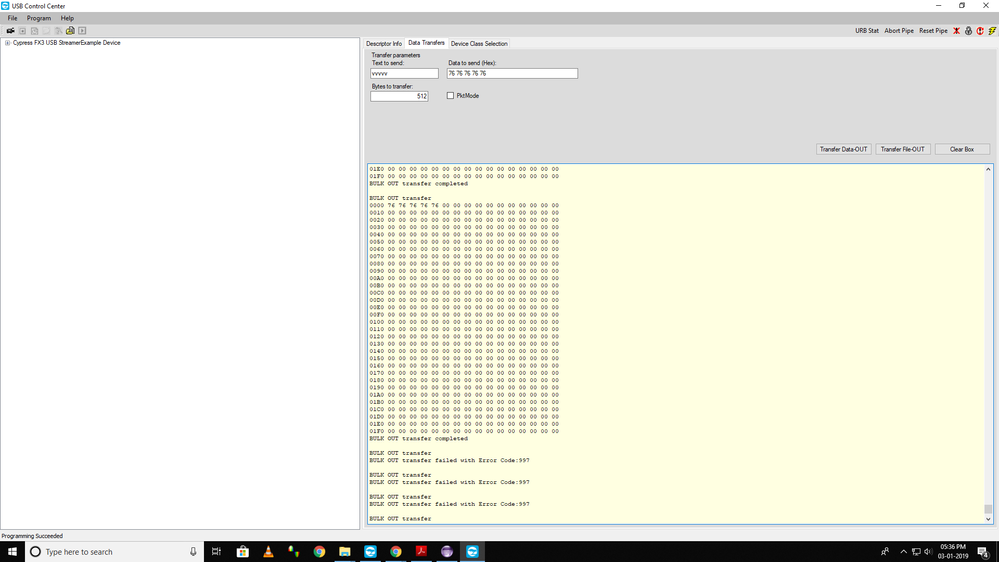This screenshot has width=999, height=562.
Task: Click the Bytes to transfer field
Action: [x=399, y=96]
